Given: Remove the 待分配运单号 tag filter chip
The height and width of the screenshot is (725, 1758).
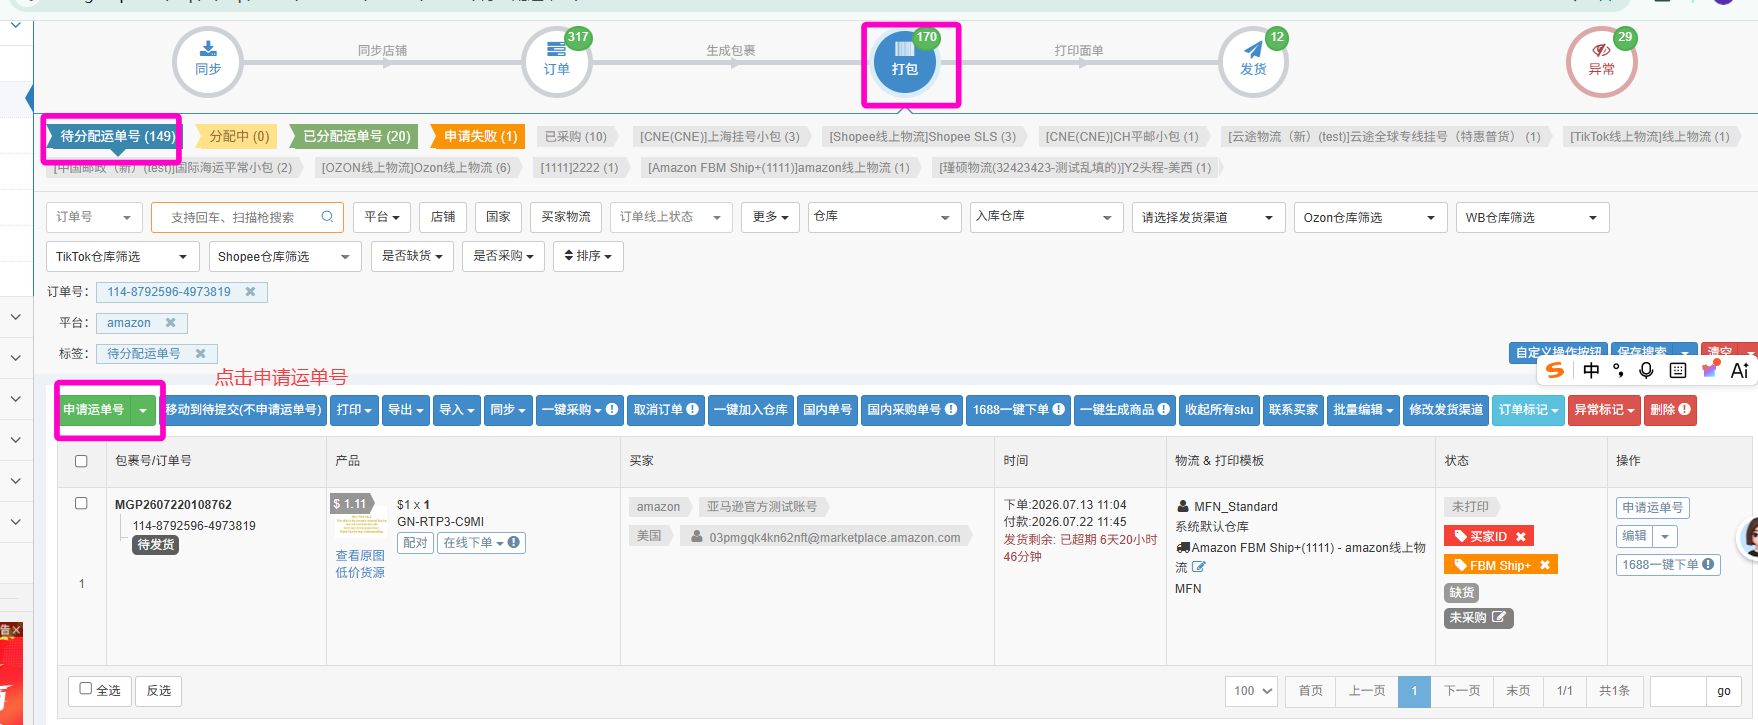Looking at the screenshot, I should coord(200,354).
